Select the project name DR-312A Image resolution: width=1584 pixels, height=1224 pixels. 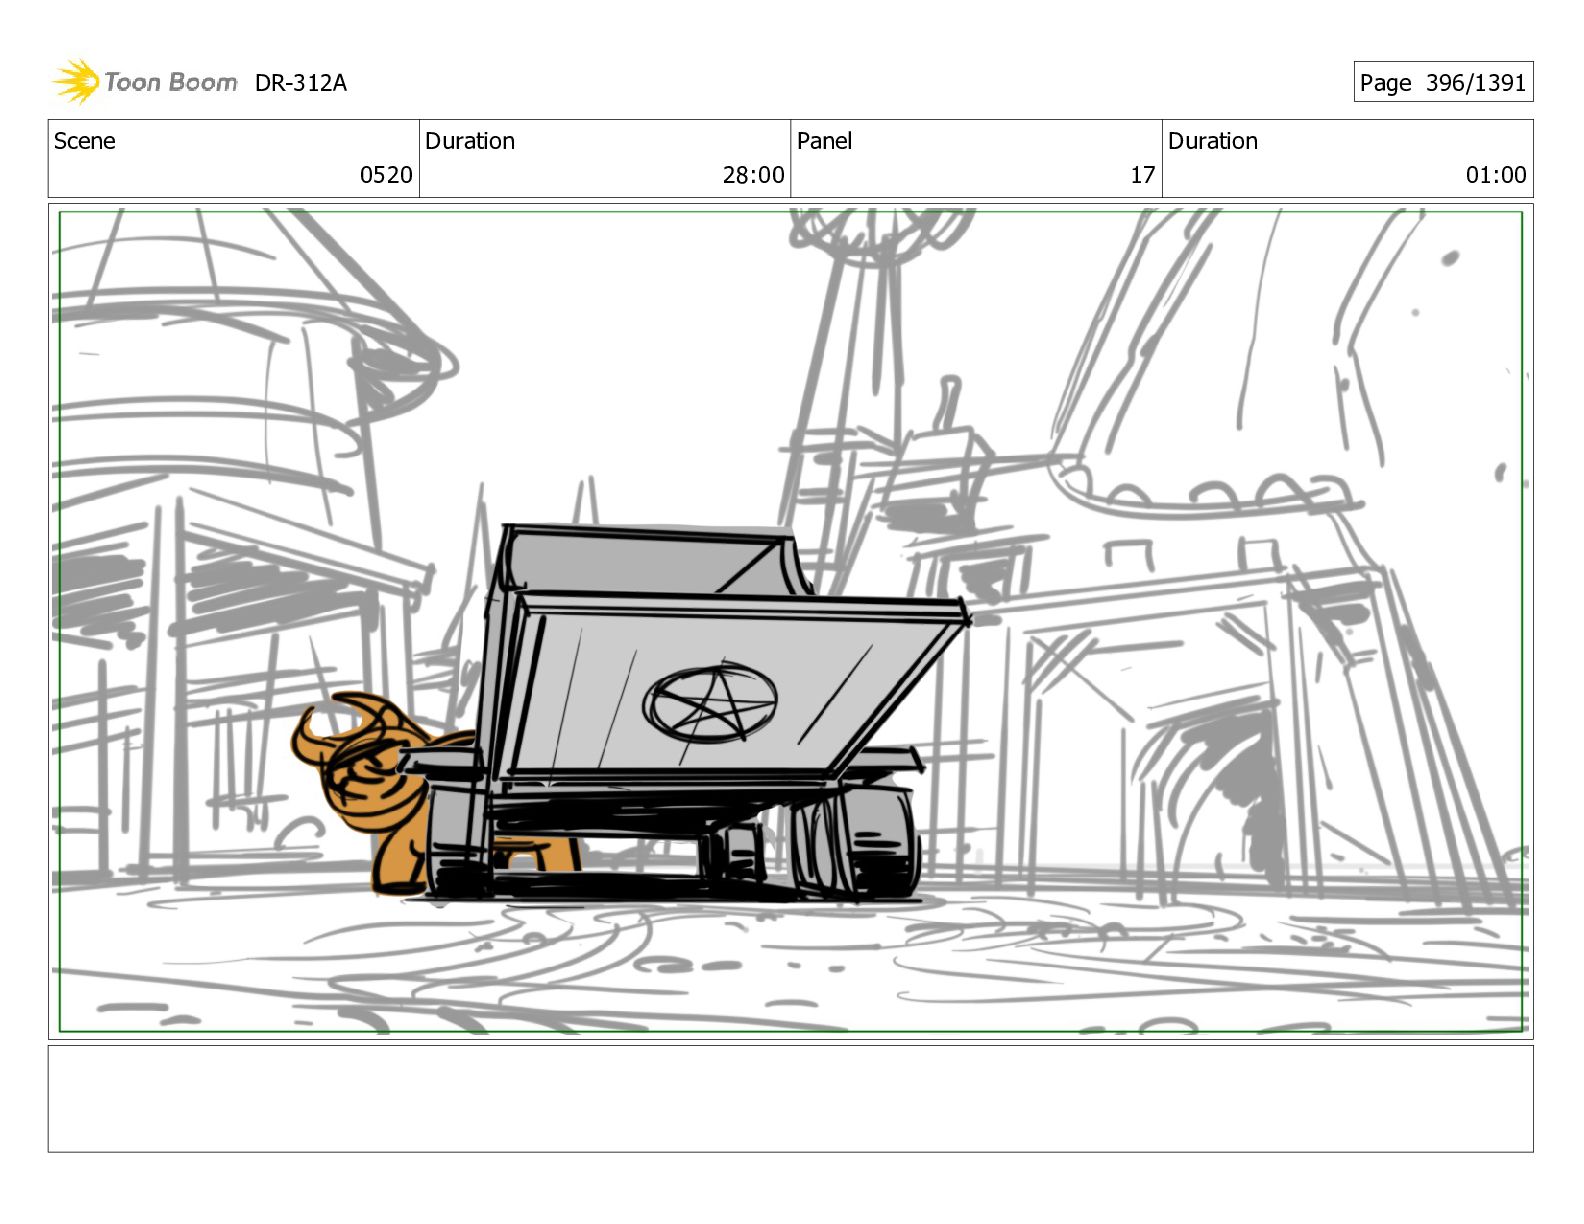(301, 83)
